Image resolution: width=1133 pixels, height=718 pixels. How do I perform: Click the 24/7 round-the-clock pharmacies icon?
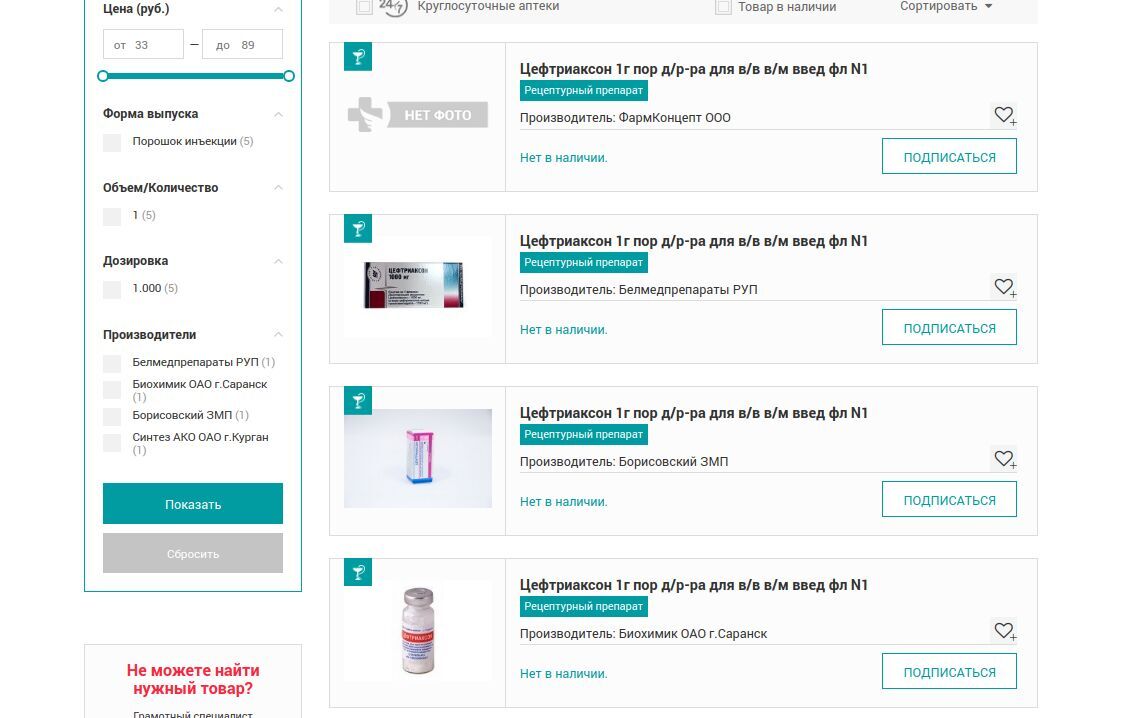click(x=393, y=7)
